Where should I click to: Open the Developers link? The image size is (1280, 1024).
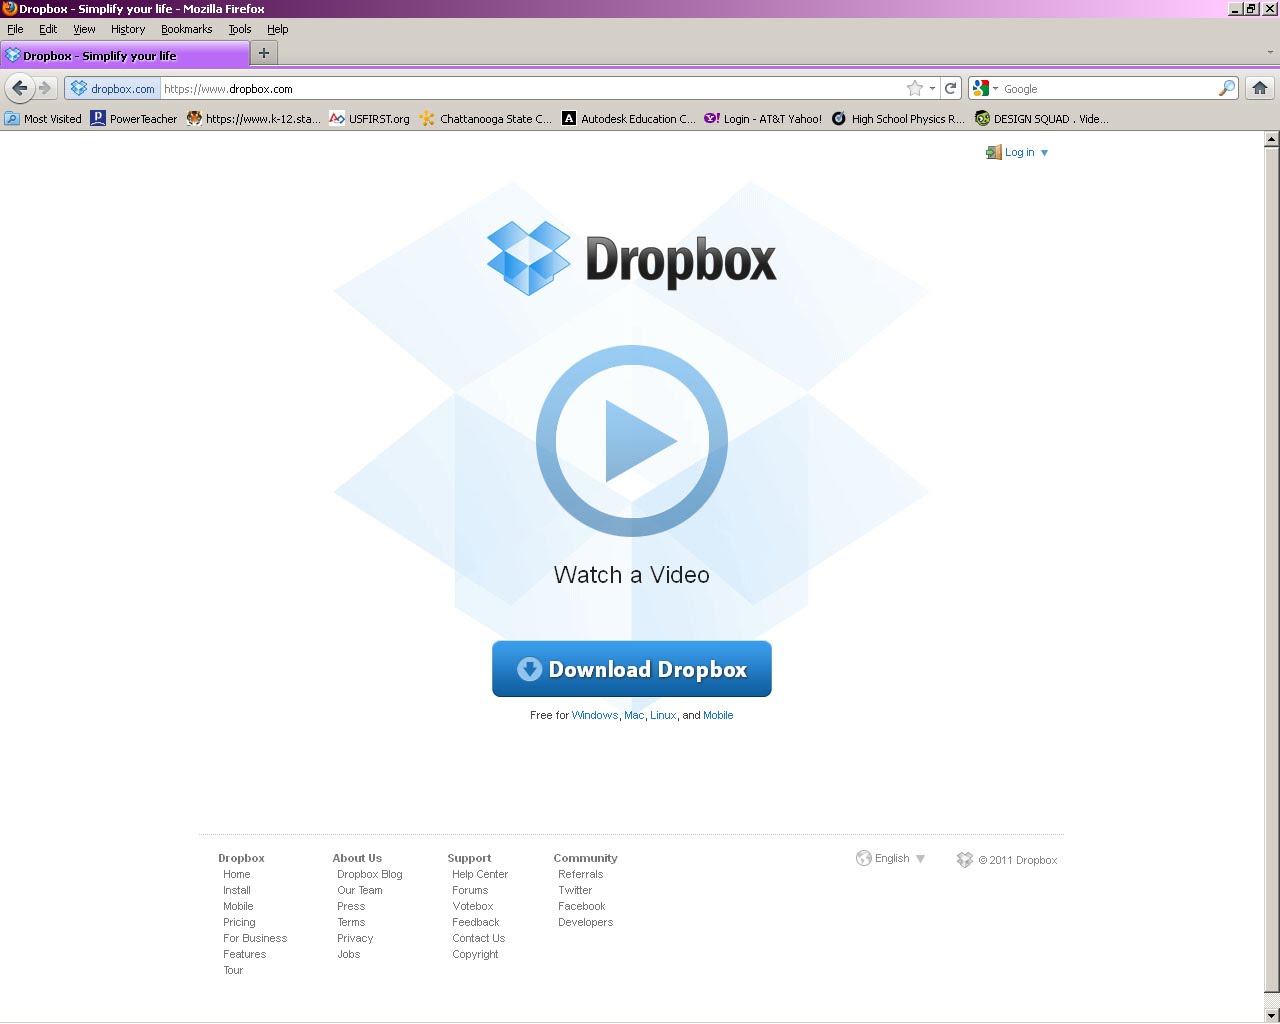tap(586, 922)
